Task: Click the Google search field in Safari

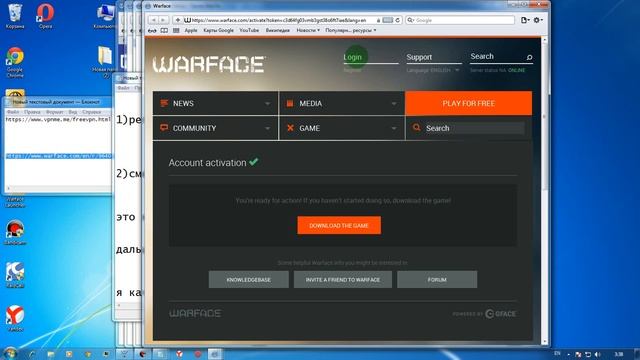Action: [460, 20]
